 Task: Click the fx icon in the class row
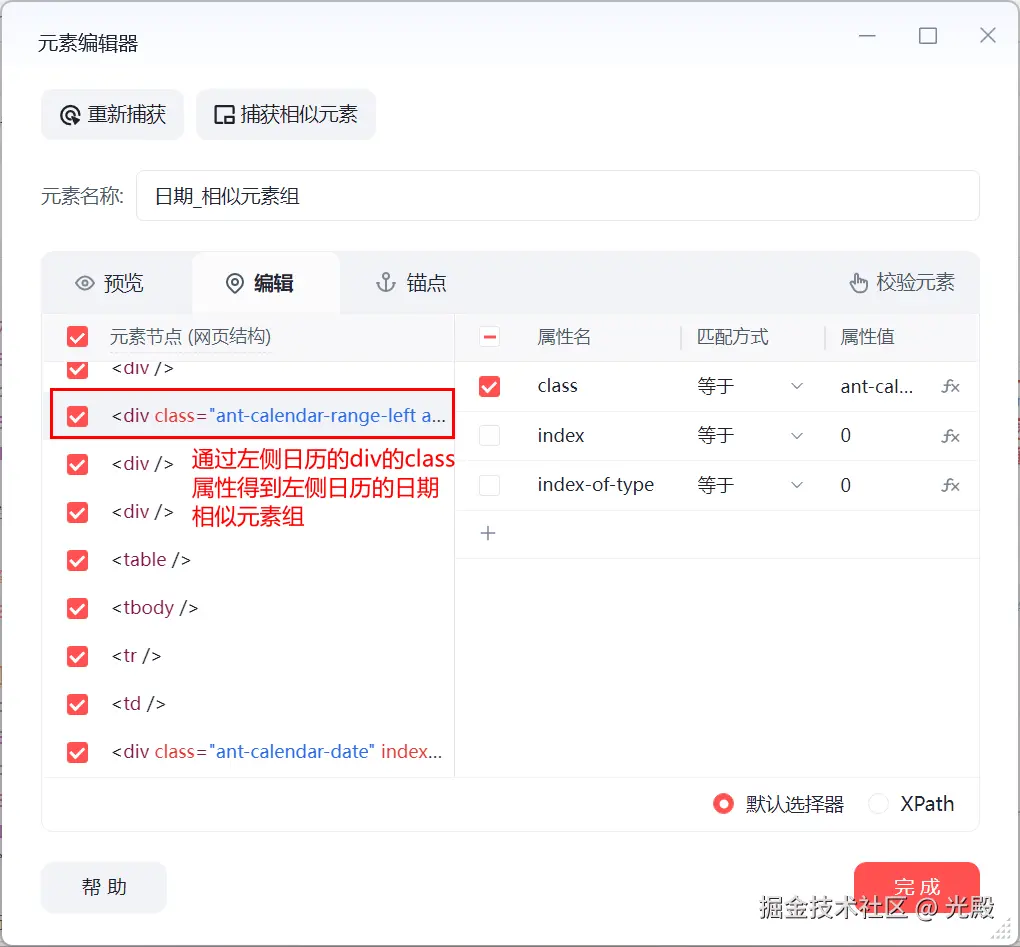pos(950,386)
